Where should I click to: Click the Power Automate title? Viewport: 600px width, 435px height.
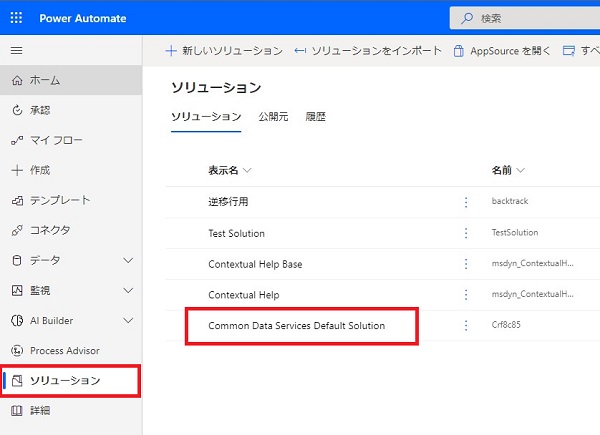tap(83, 18)
